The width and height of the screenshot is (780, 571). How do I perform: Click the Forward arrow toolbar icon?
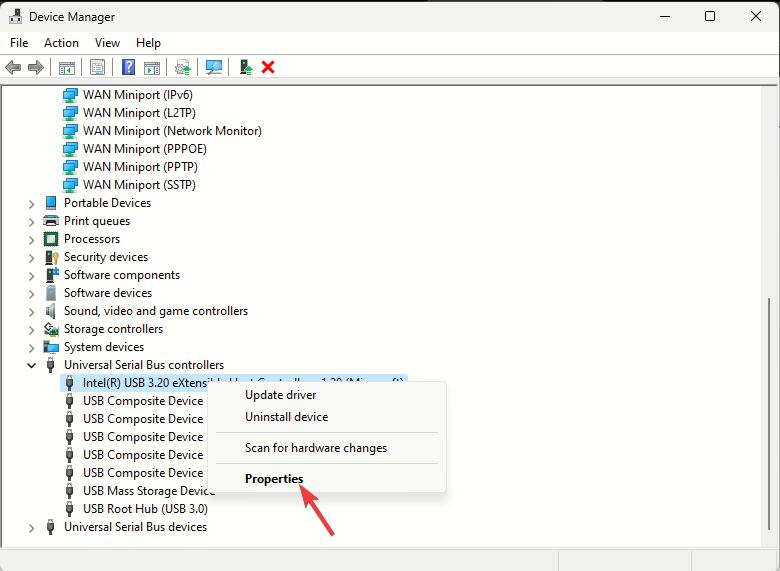click(x=35, y=67)
